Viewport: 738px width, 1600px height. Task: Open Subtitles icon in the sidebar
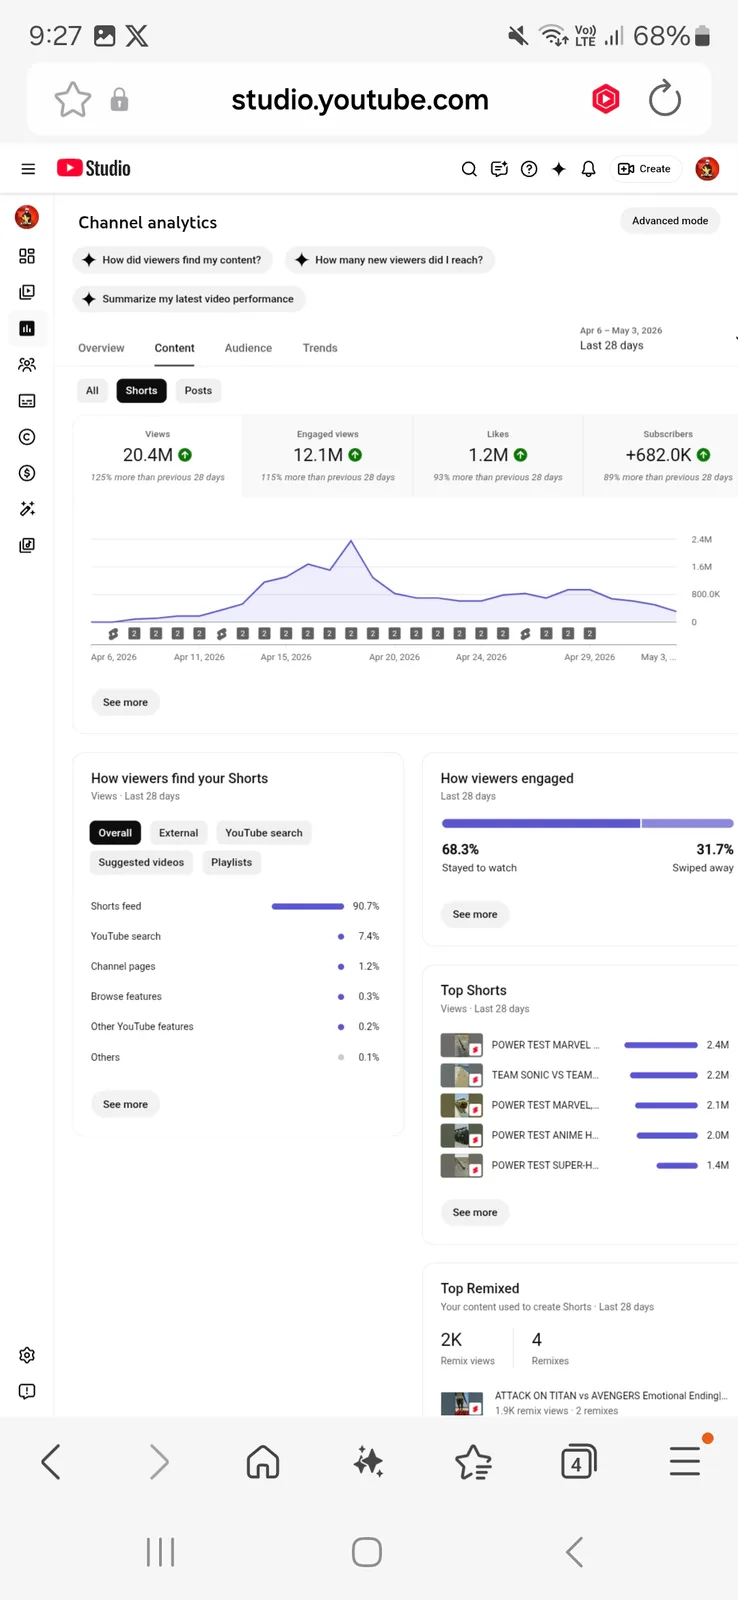tap(27, 401)
